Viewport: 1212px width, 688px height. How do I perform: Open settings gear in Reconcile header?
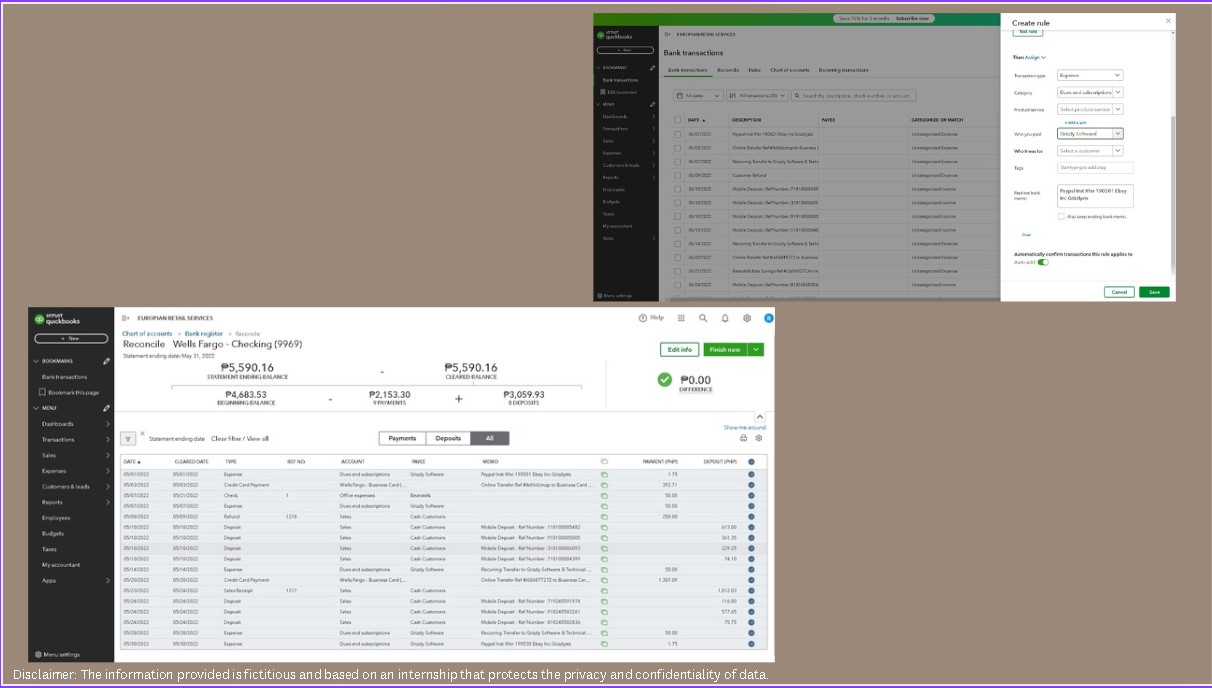pos(747,318)
